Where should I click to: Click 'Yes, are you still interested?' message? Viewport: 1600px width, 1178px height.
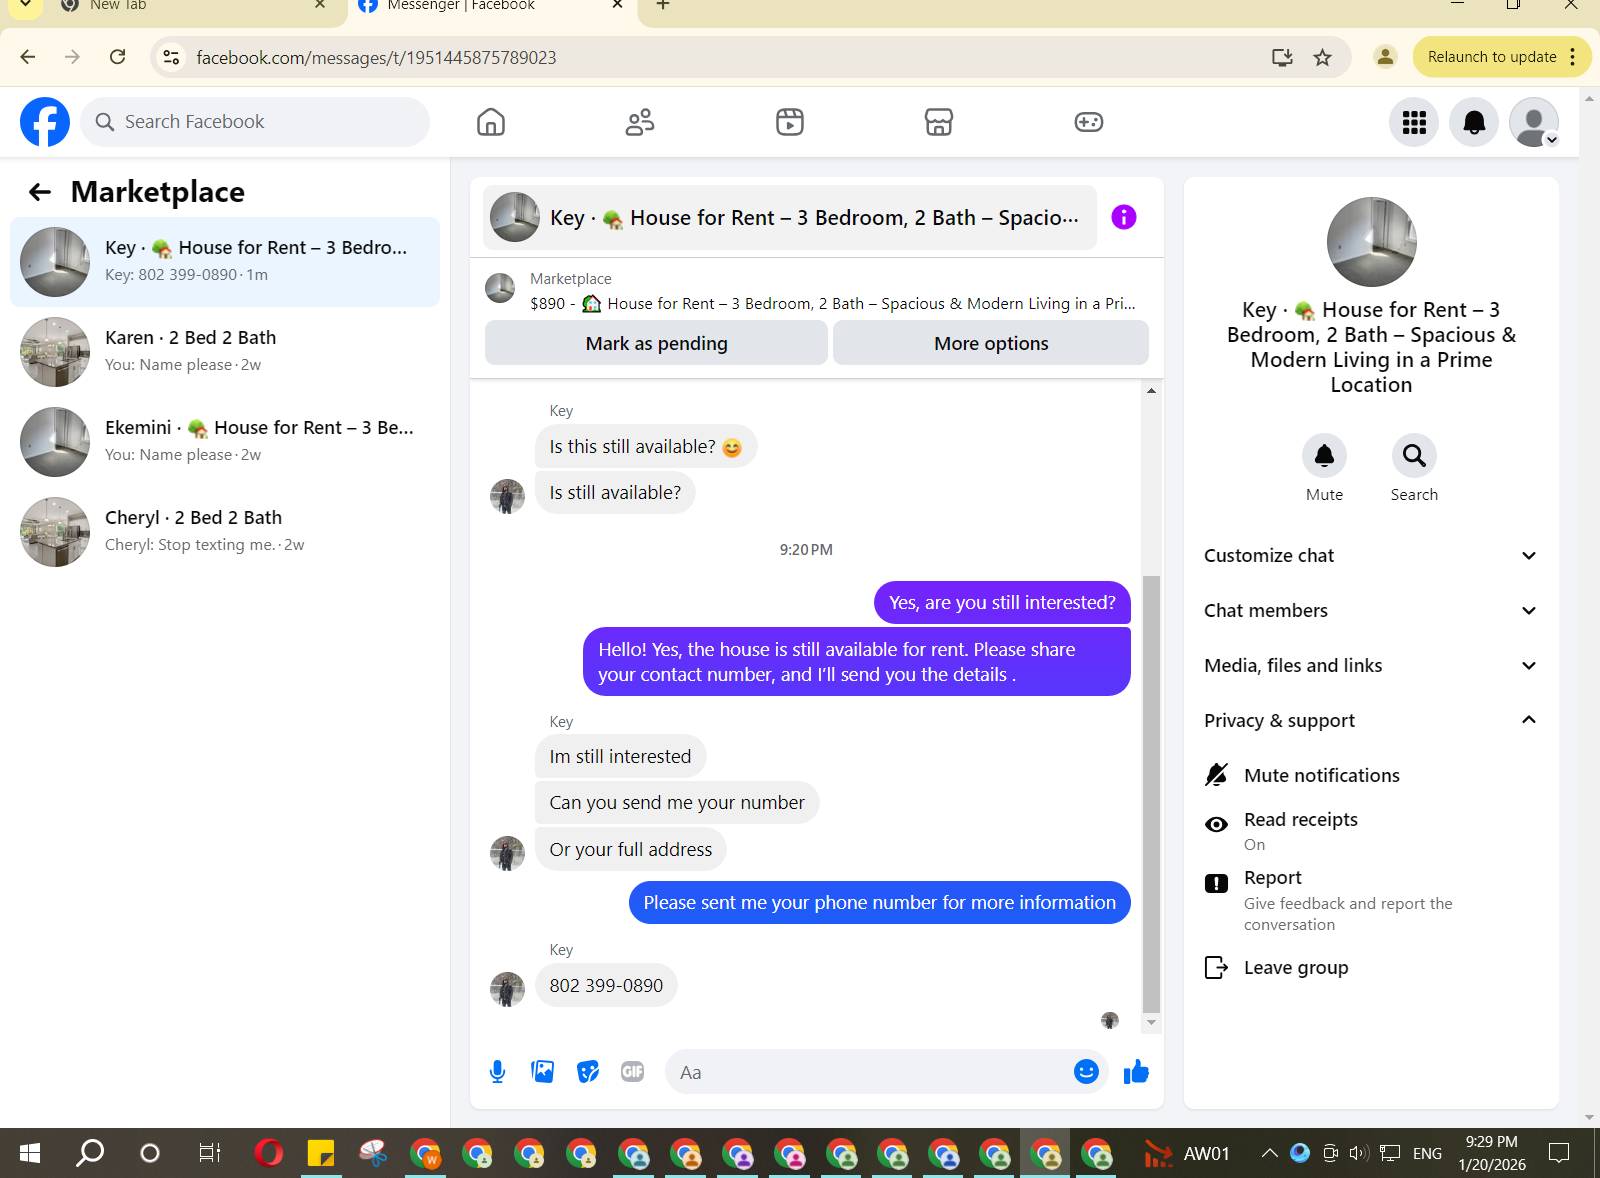(x=1002, y=602)
